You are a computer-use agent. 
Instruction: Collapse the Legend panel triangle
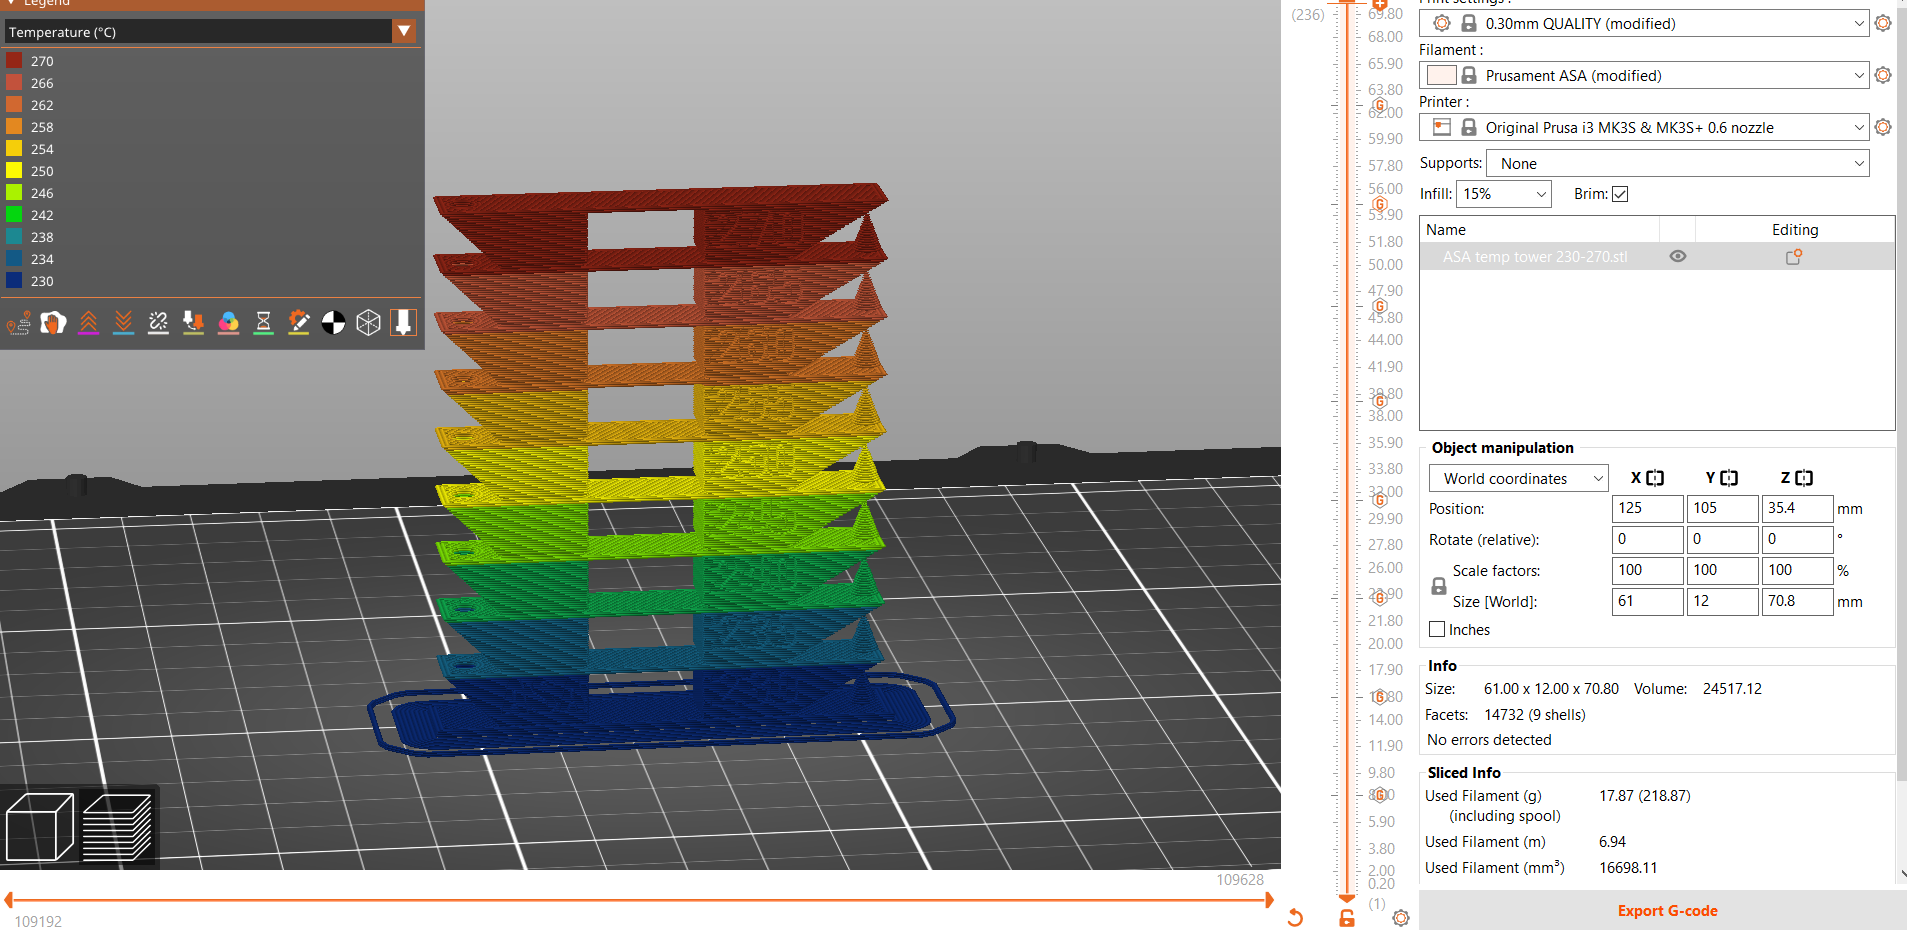[x=10, y=3]
